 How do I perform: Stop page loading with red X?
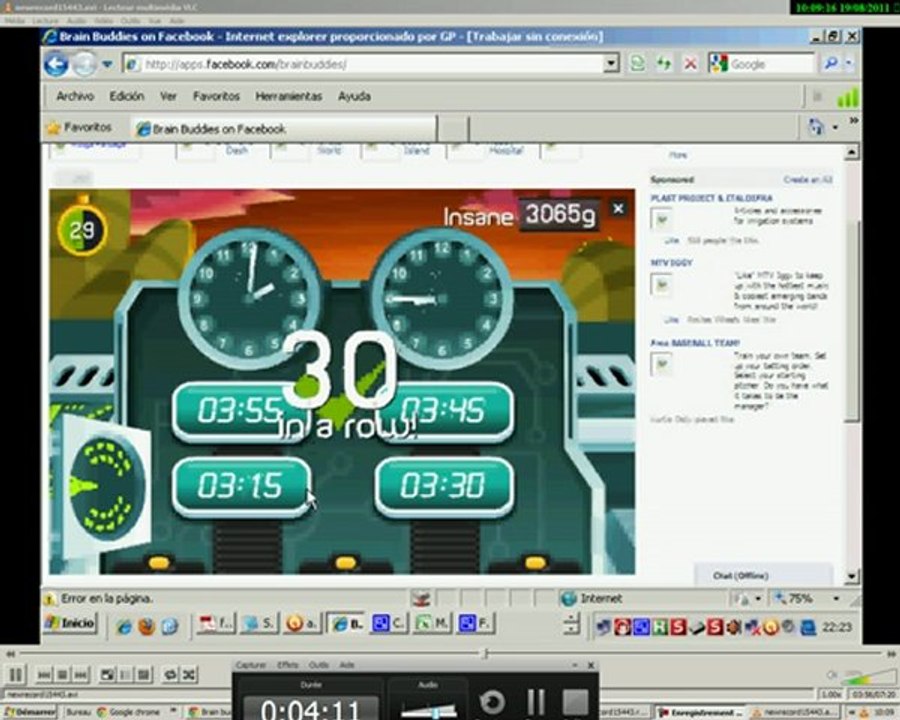(x=690, y=63)
